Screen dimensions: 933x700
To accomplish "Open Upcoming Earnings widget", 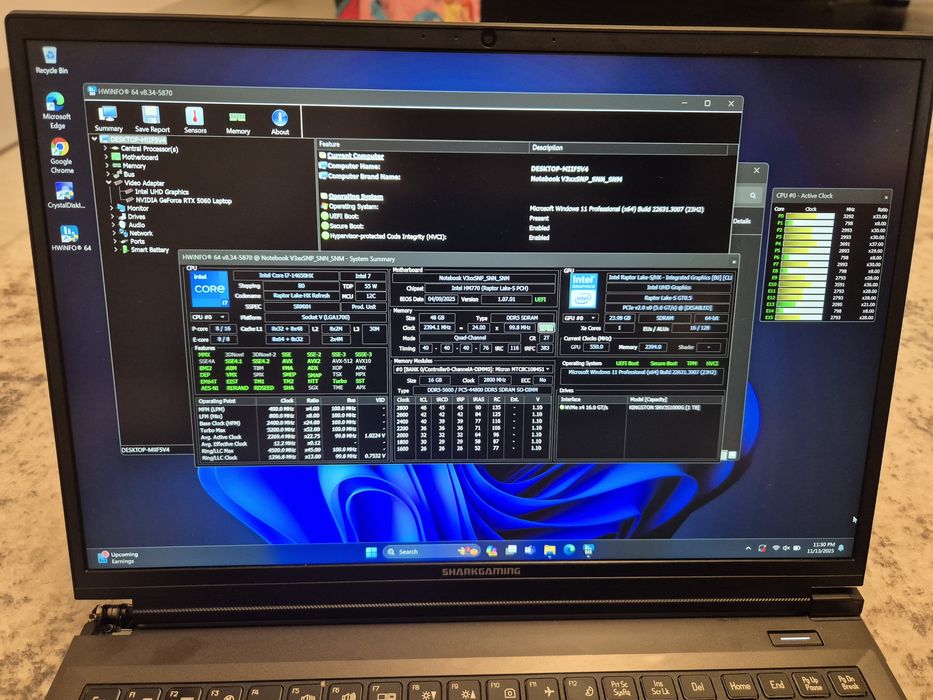I will pyautogui.click(x=118, y=557).
